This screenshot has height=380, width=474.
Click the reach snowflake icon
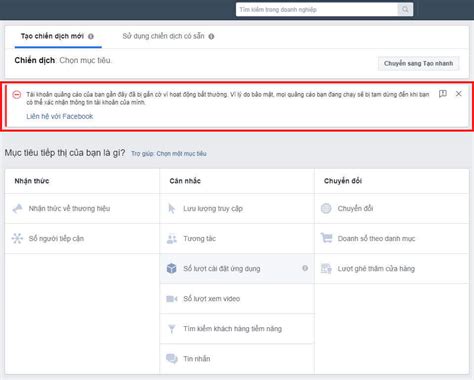point(17,239)
